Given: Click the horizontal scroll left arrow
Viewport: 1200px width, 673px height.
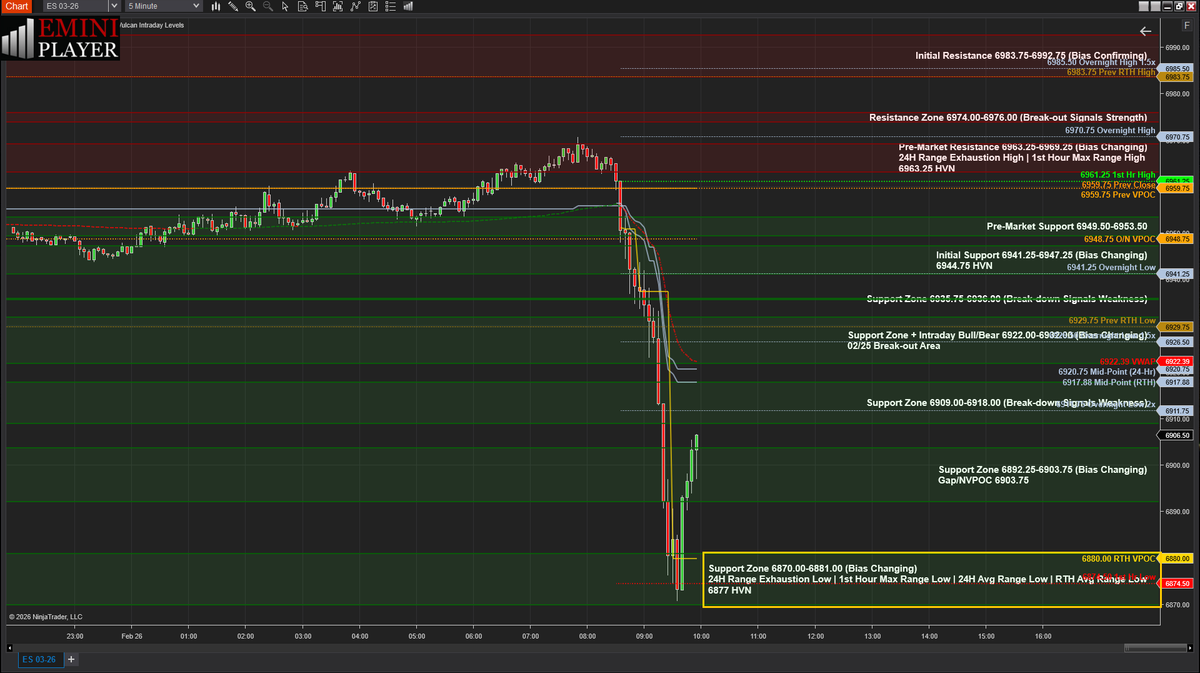Looking at the screenshot, I should tap(9, 647).
